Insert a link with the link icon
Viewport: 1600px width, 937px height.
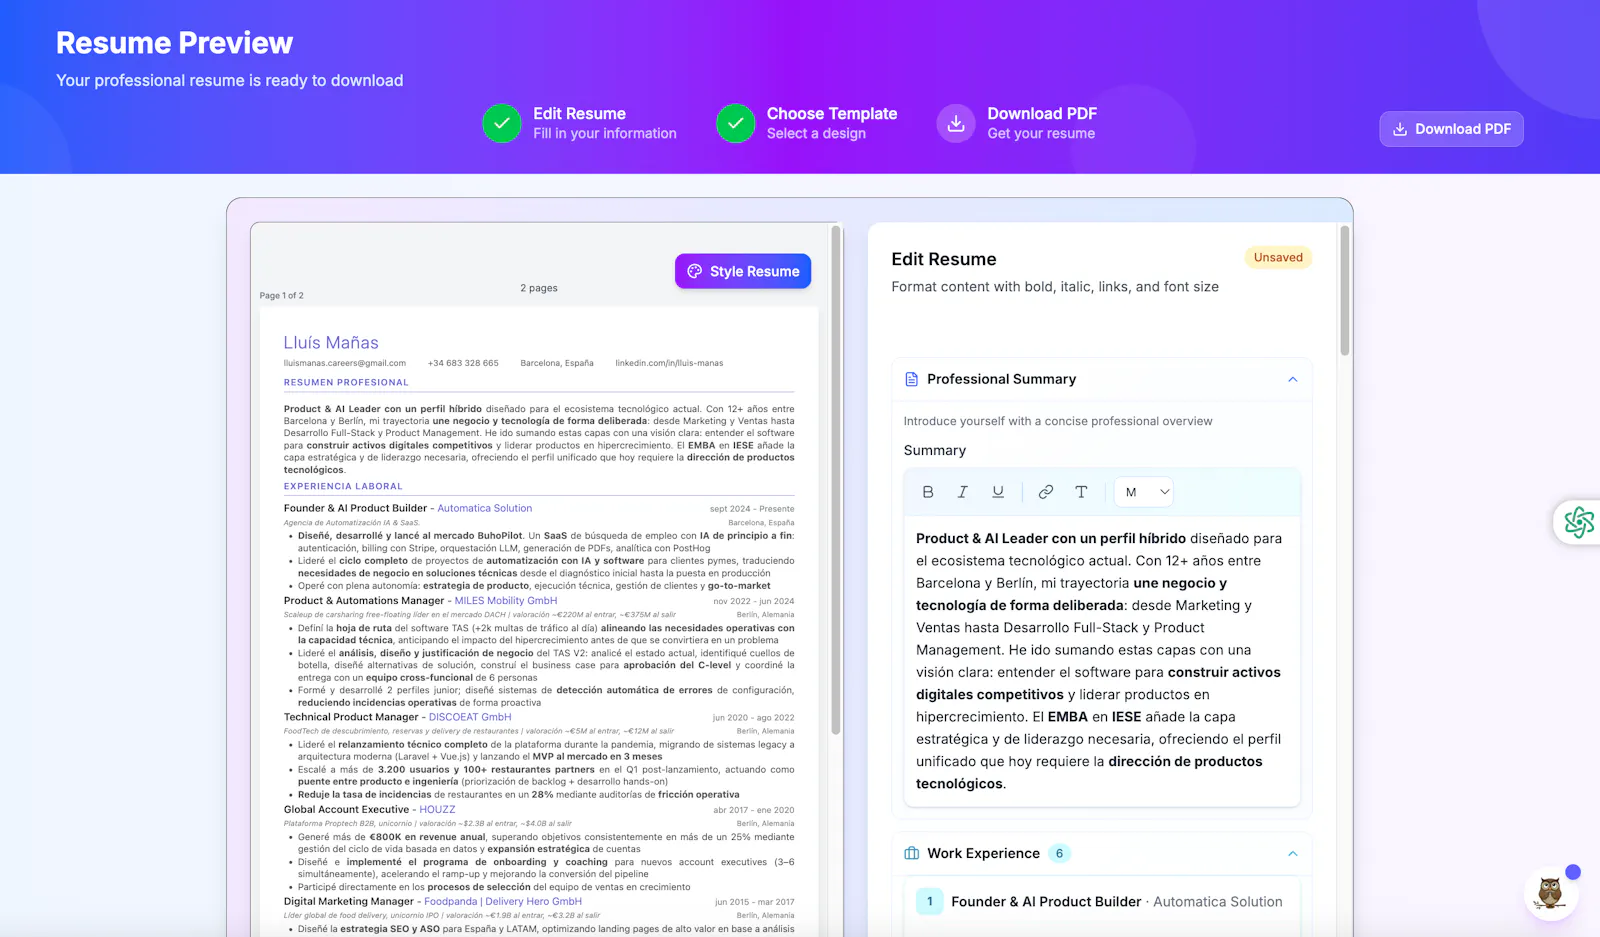coord(1046,492)
